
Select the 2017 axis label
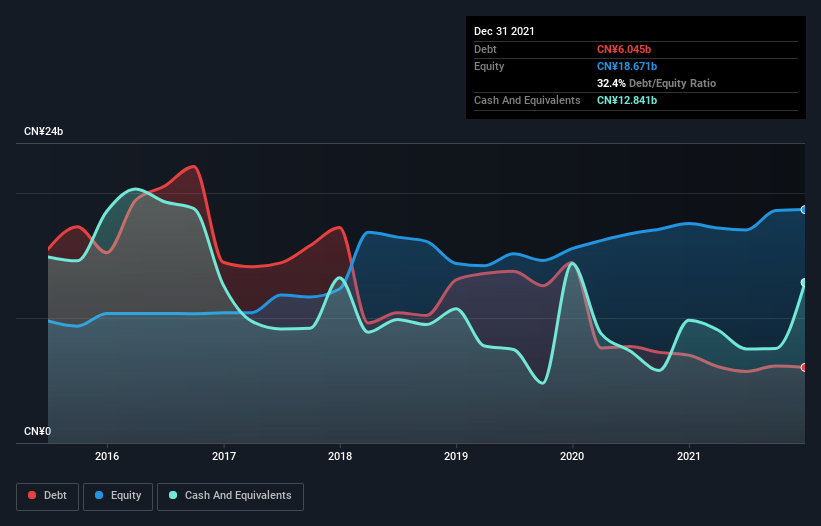point(224,456)
